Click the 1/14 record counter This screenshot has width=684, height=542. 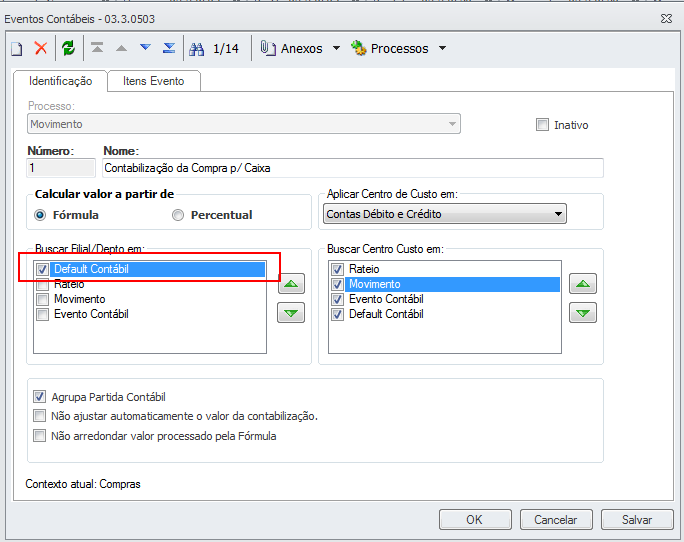(x=226, y=48)
